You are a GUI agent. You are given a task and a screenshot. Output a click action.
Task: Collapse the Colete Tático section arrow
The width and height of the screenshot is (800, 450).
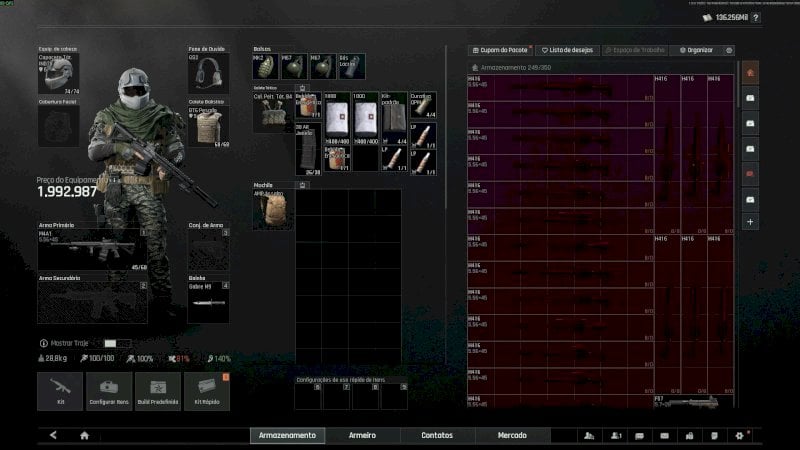click(x=303, y=88)
